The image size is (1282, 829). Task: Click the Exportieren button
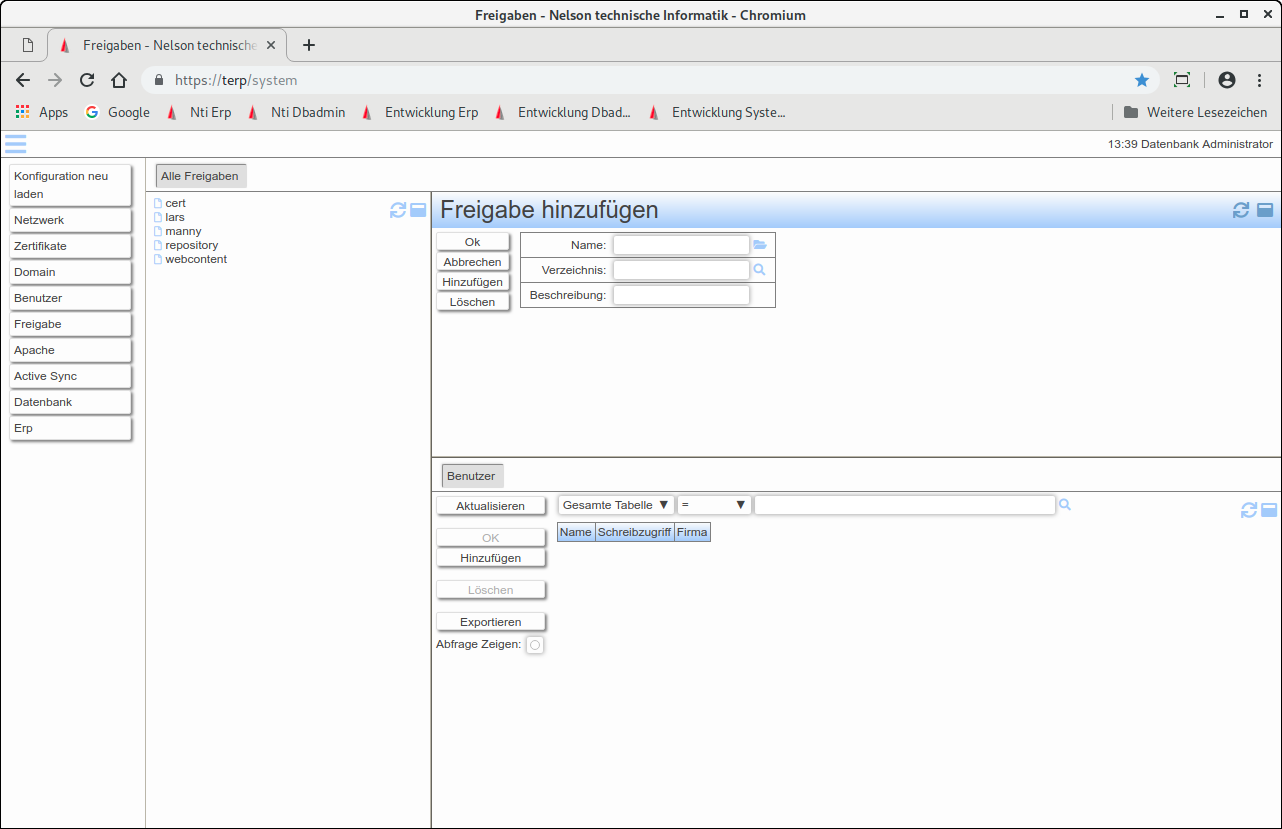pos(490,622)
